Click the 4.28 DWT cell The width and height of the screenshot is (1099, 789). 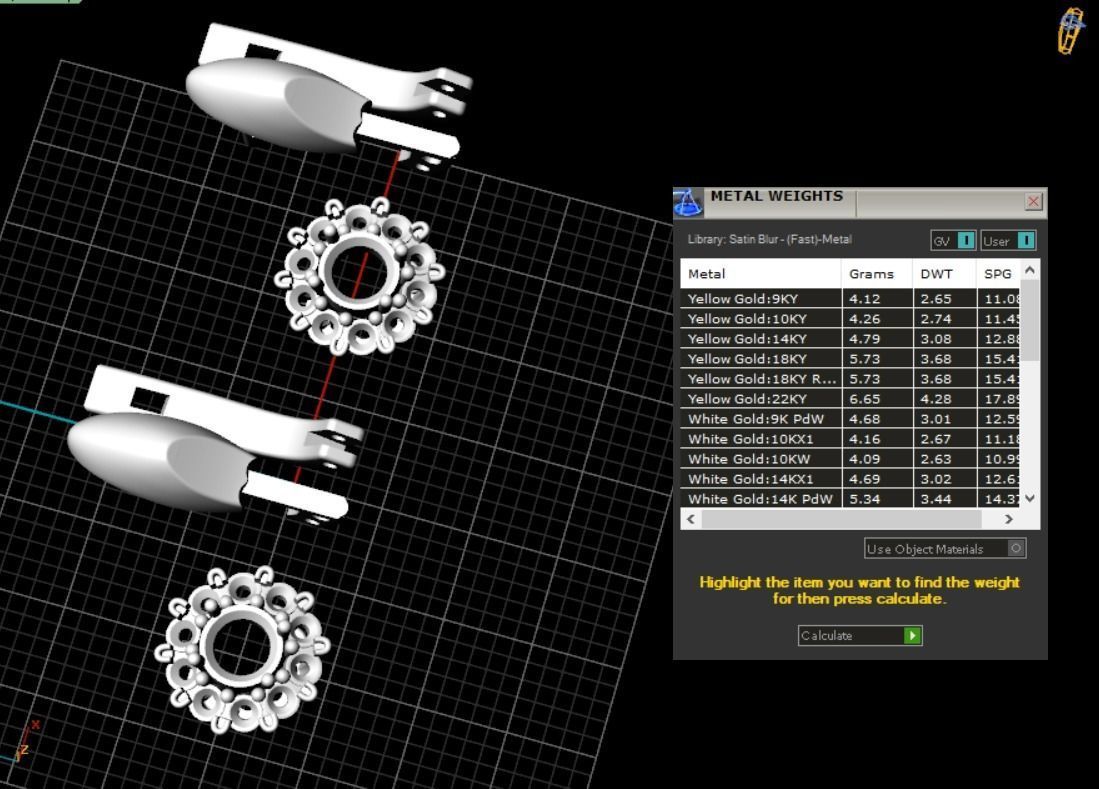pyautogui.click(x=945, y=399)
